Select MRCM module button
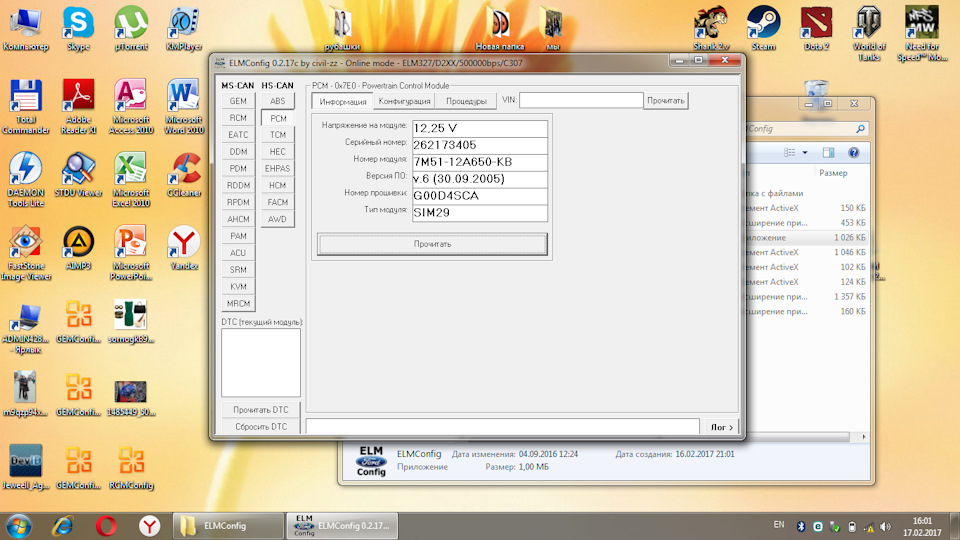The width and height of the screenshot is (960, 540). pyautogui.click(x=238, y=303)
